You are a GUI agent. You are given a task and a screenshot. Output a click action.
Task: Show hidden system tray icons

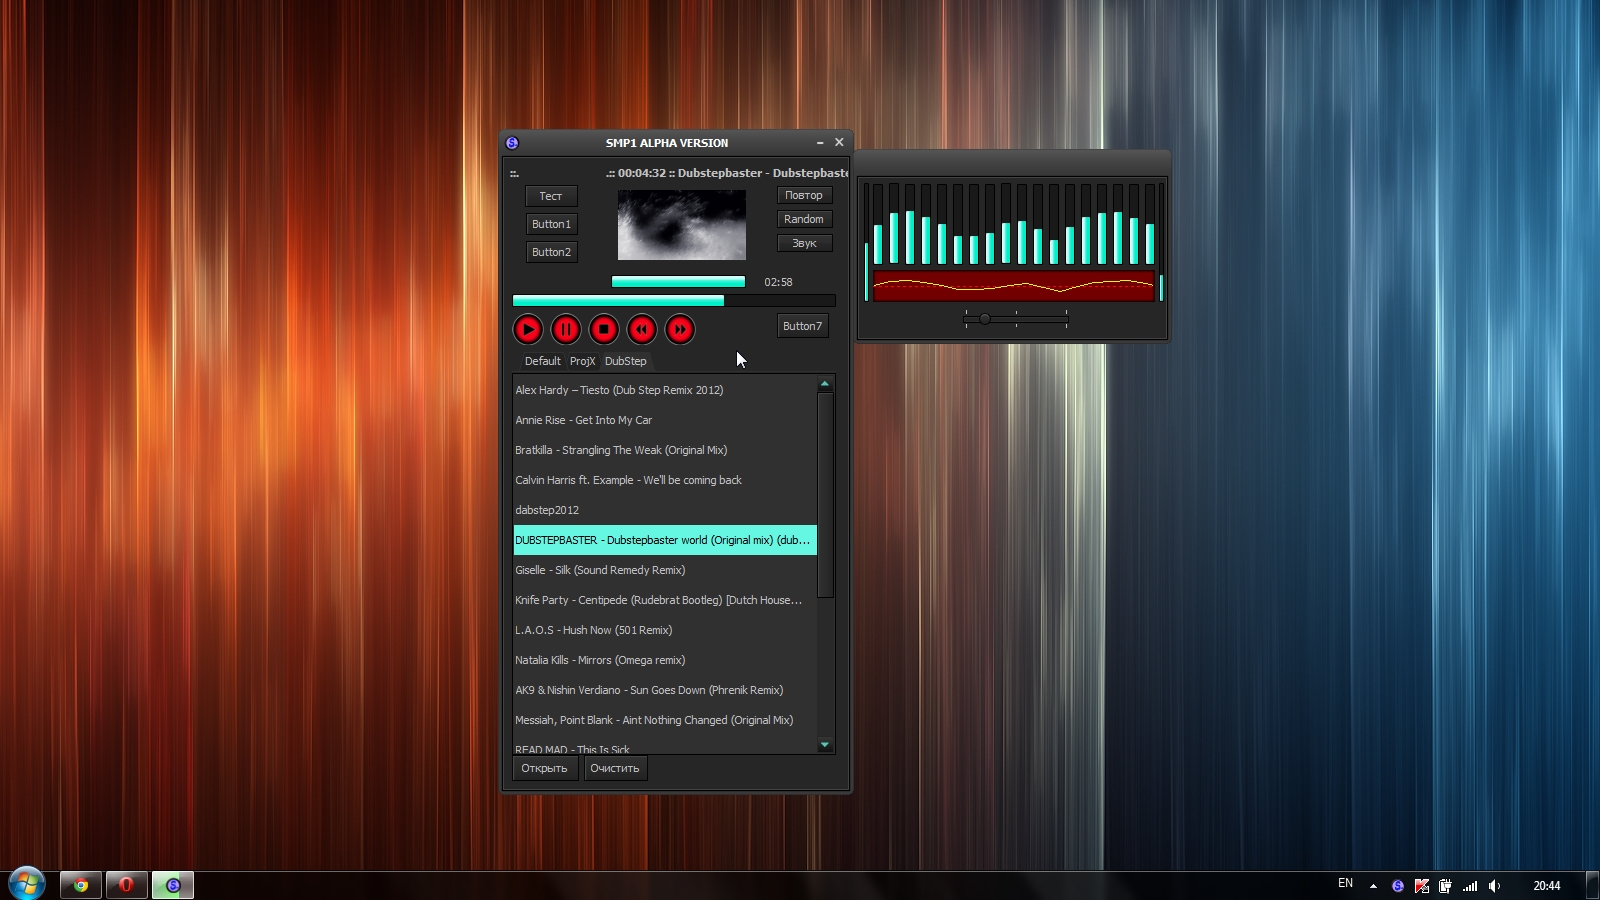point(1373,886)
